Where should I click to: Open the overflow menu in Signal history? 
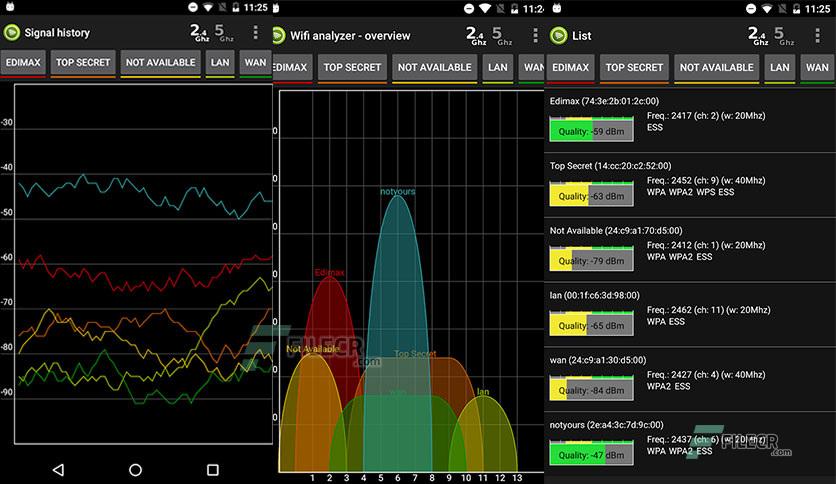tap(256, 33)
